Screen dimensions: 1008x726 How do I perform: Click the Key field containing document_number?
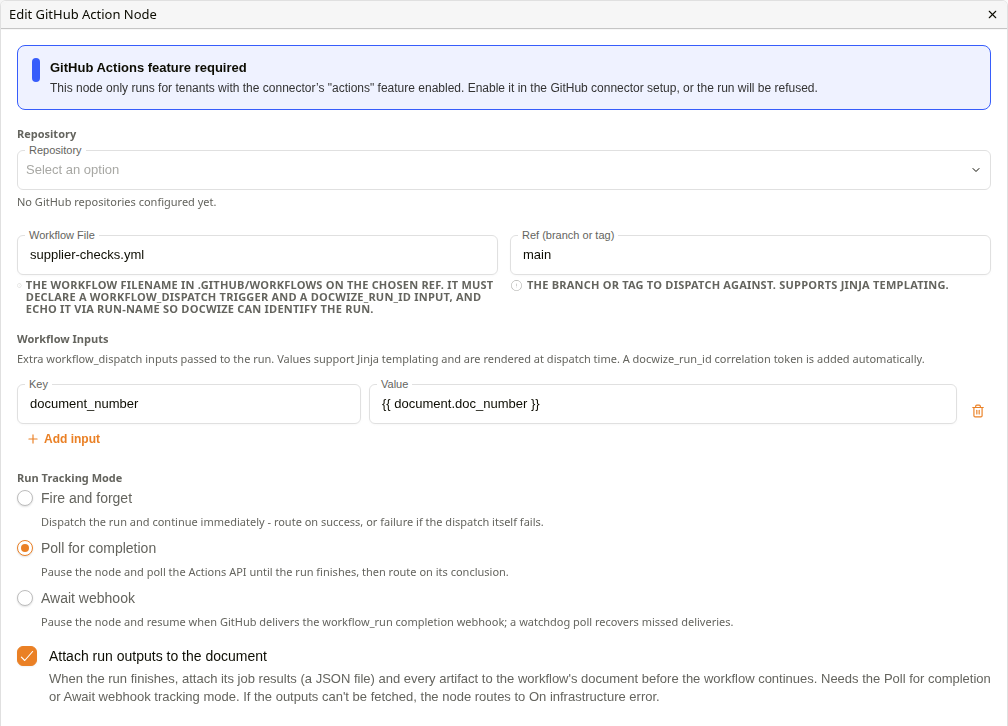(x=189, y=404)
